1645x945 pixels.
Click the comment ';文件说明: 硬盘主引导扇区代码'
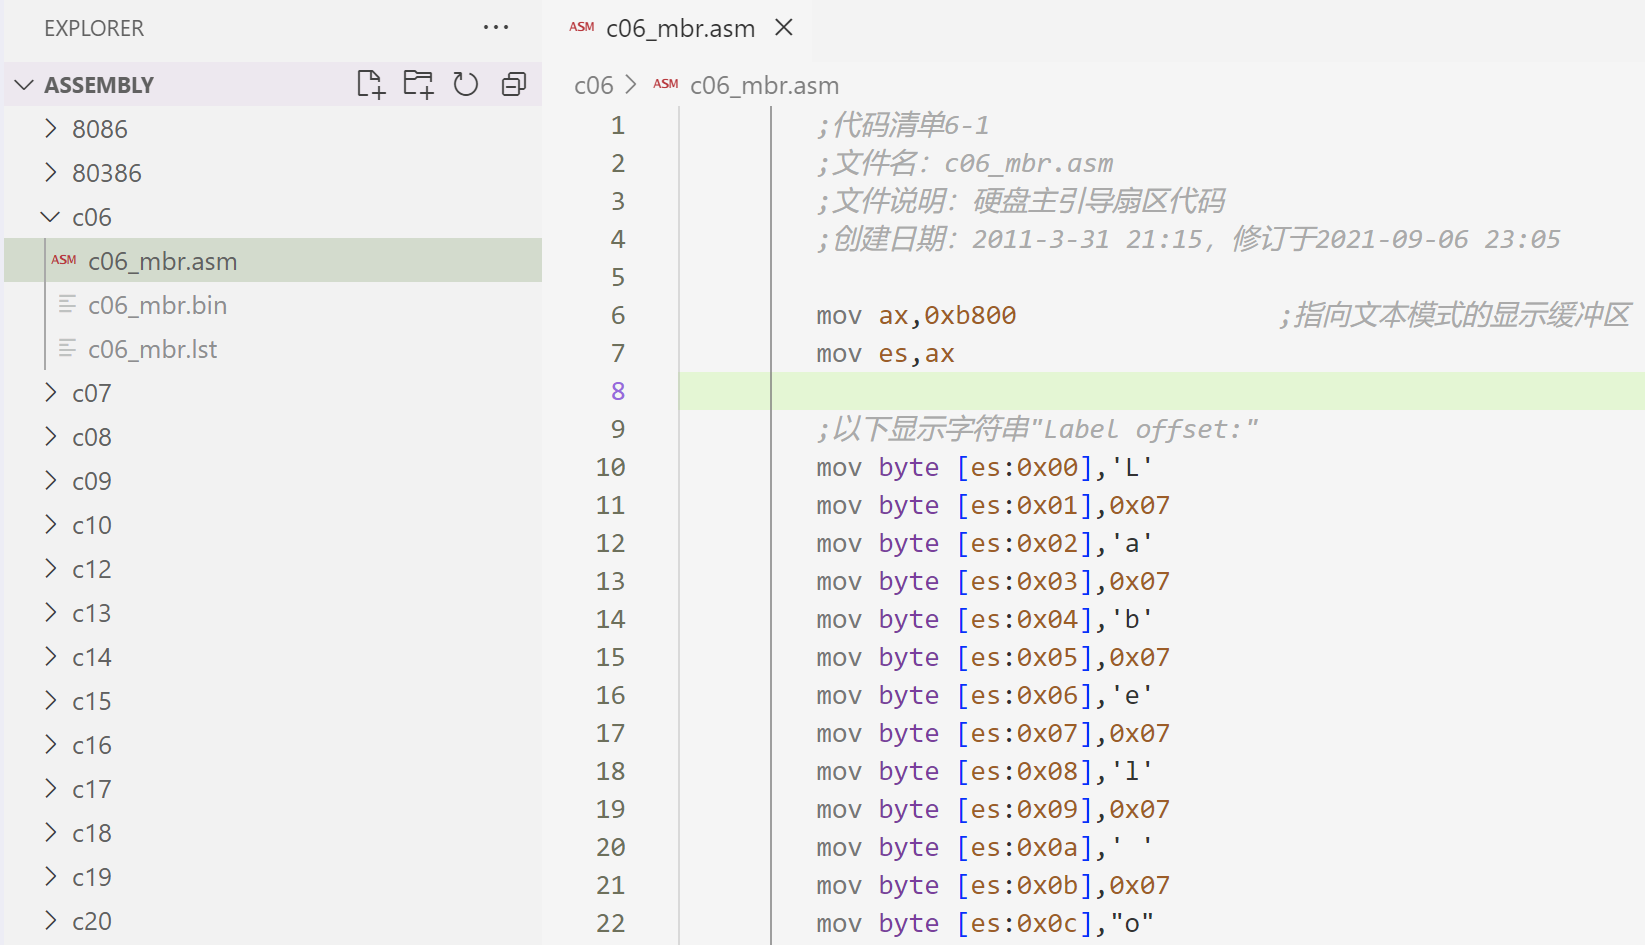[1021, 201]
